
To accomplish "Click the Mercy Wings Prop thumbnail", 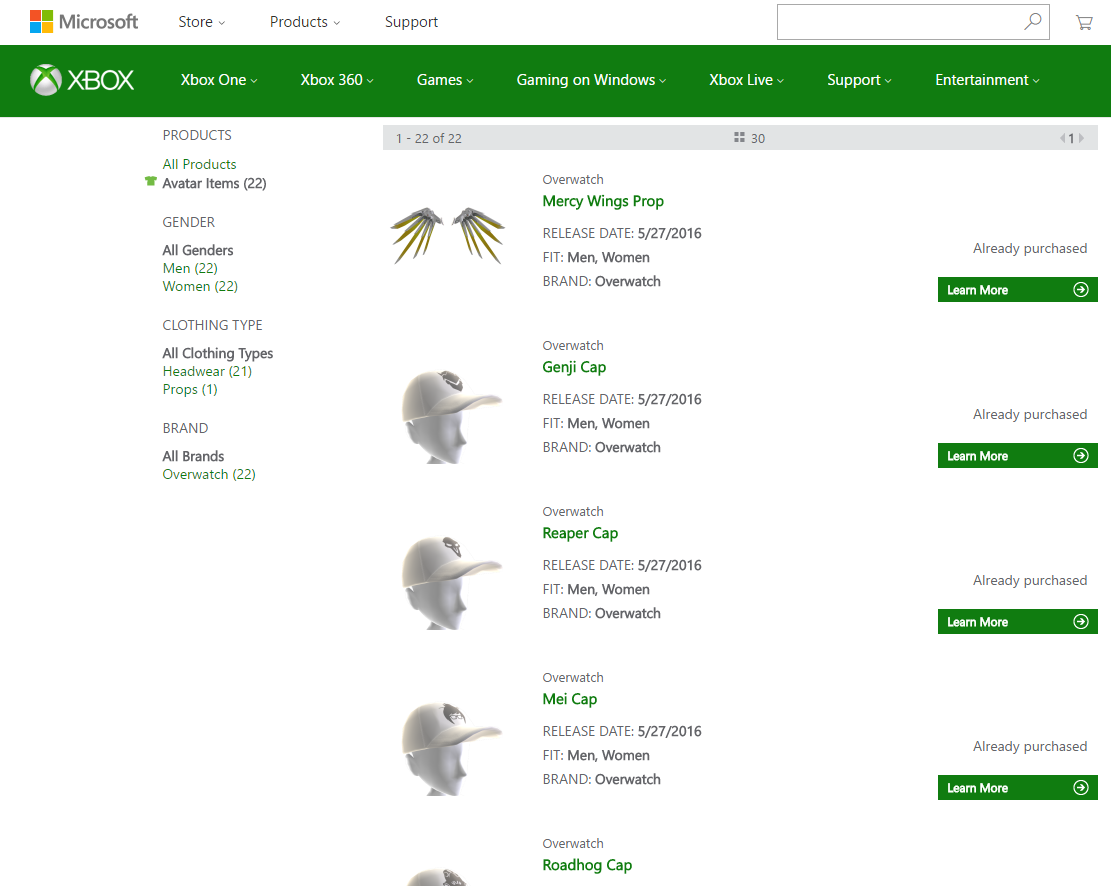I will point(448,234).
